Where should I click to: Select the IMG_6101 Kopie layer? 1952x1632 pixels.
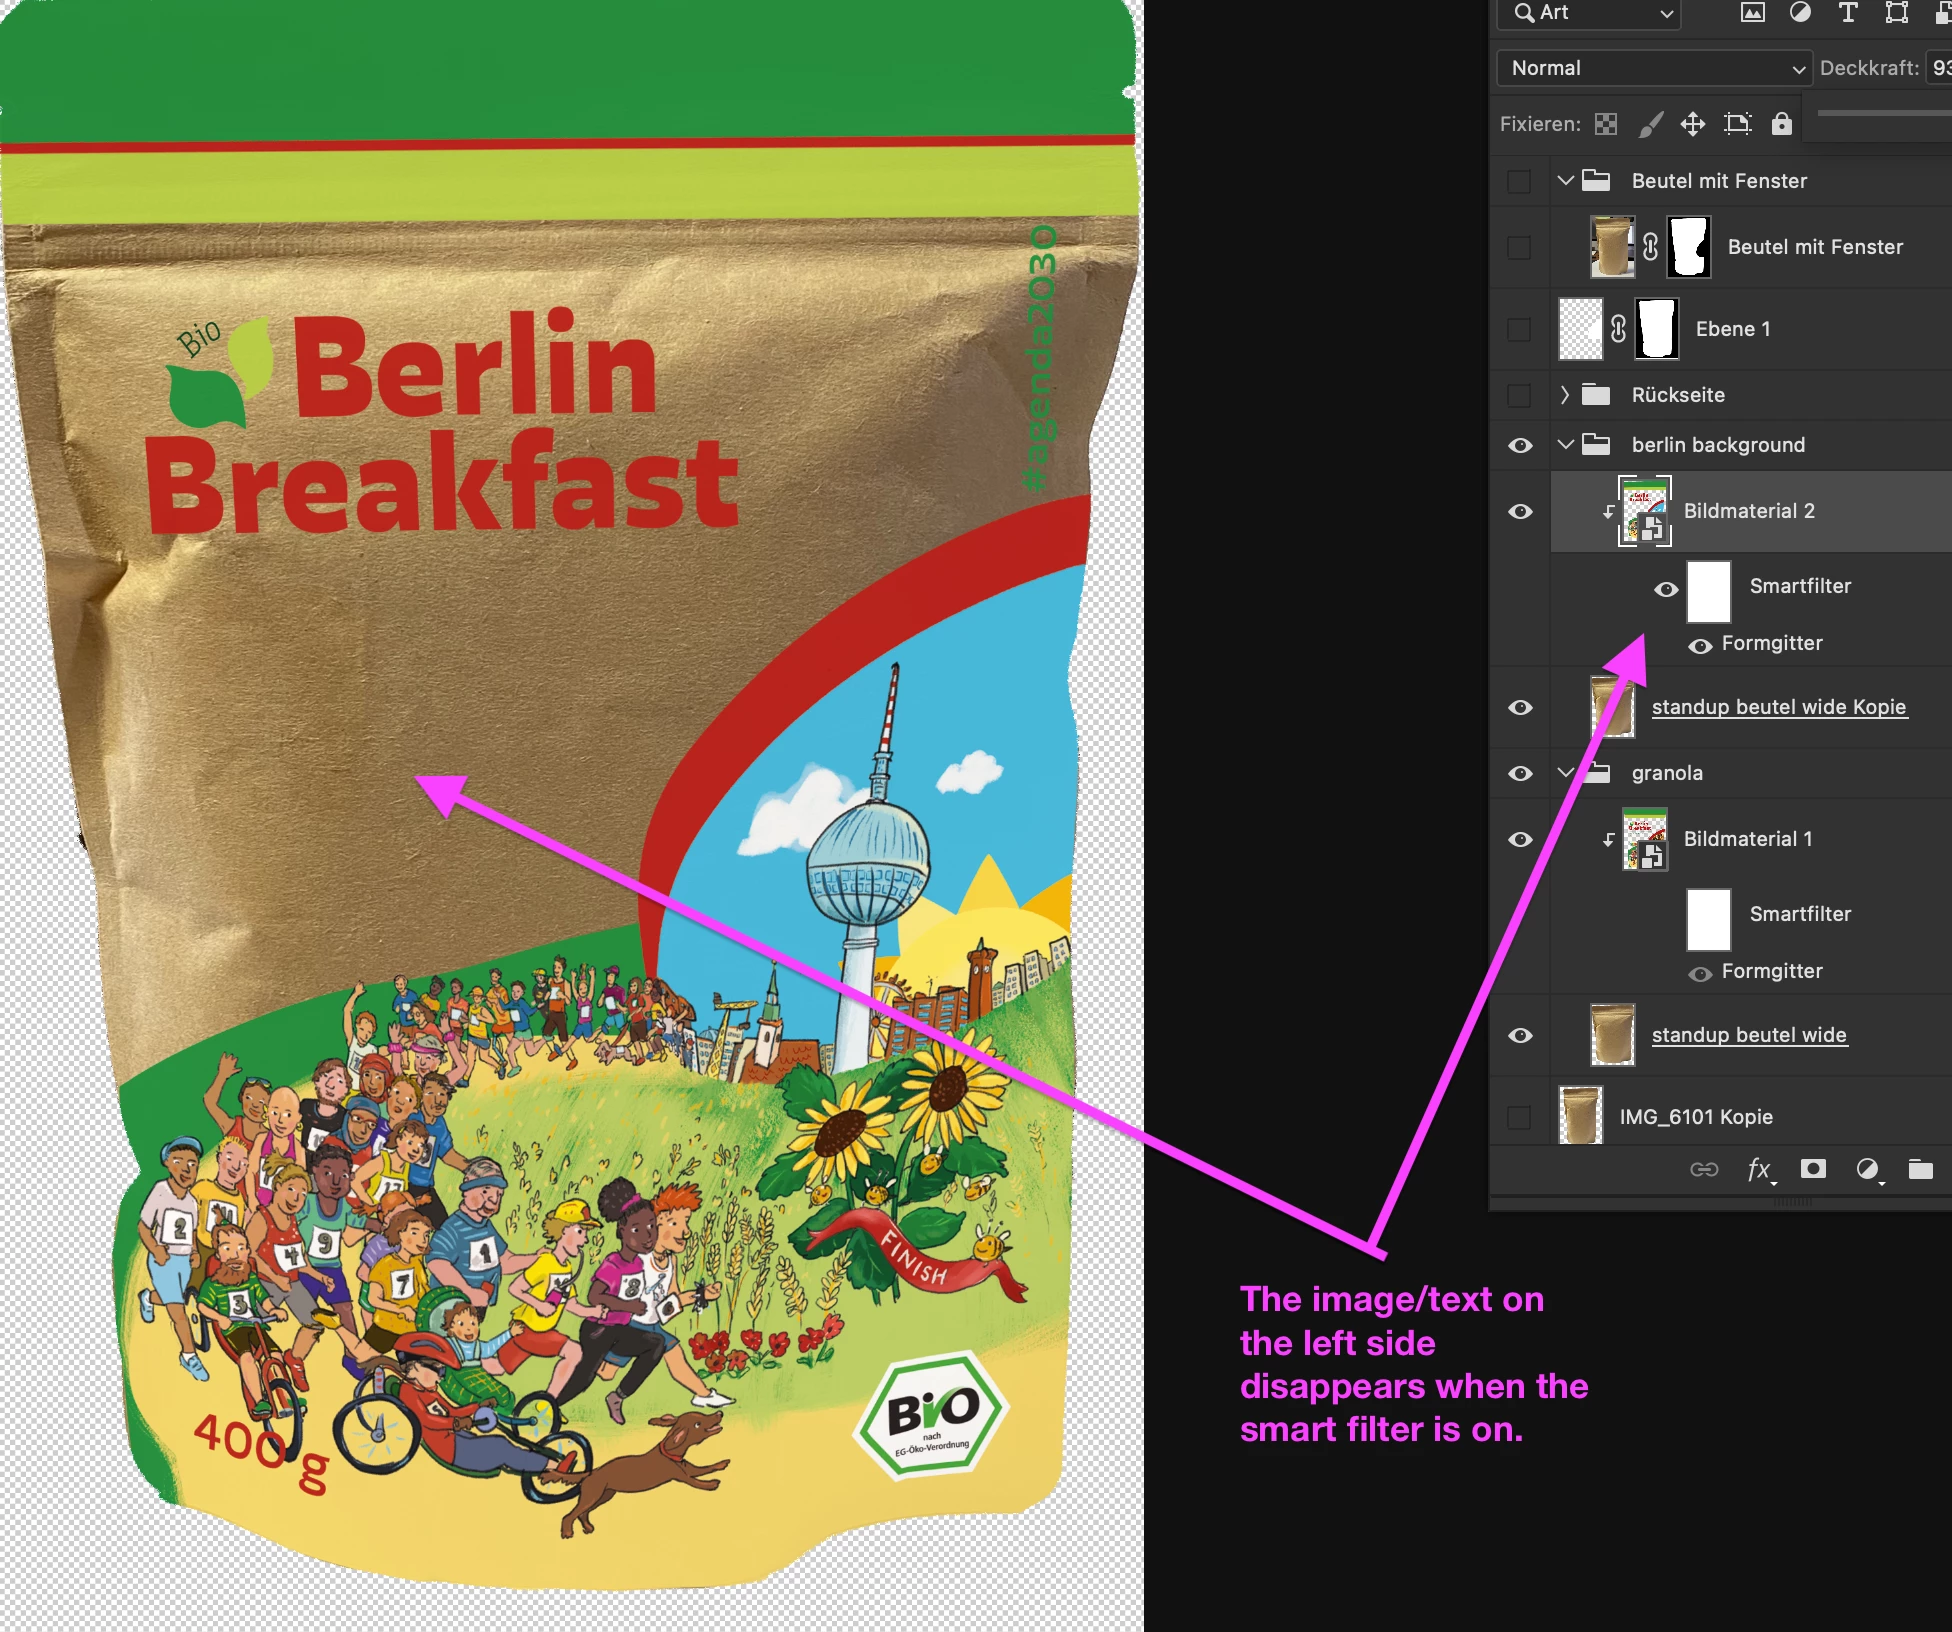(1696, 1117)
